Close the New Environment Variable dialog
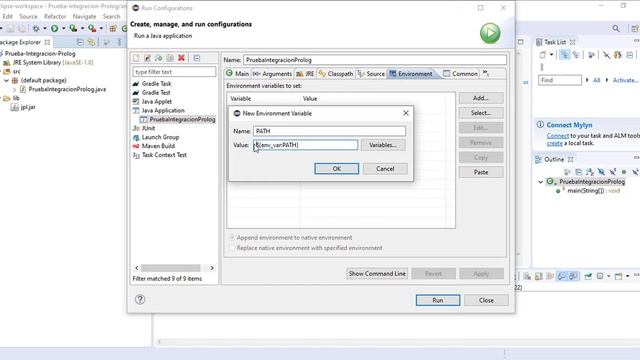 tap(406, 113)
